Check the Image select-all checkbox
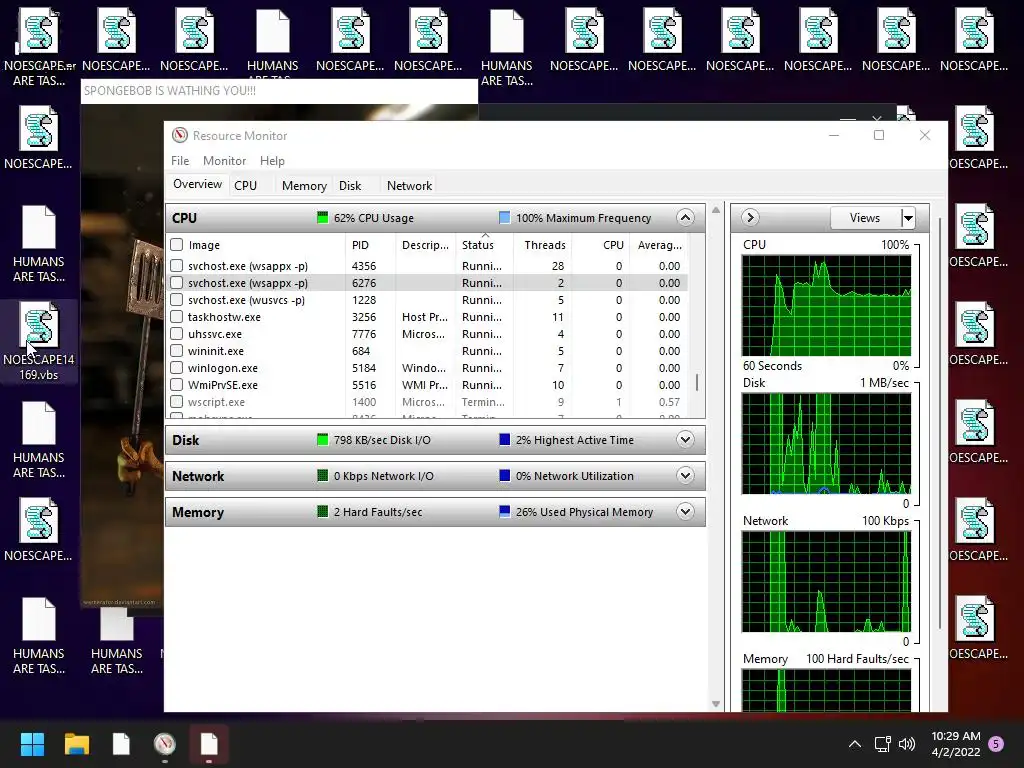The image size is (1024, 768). 176,245
